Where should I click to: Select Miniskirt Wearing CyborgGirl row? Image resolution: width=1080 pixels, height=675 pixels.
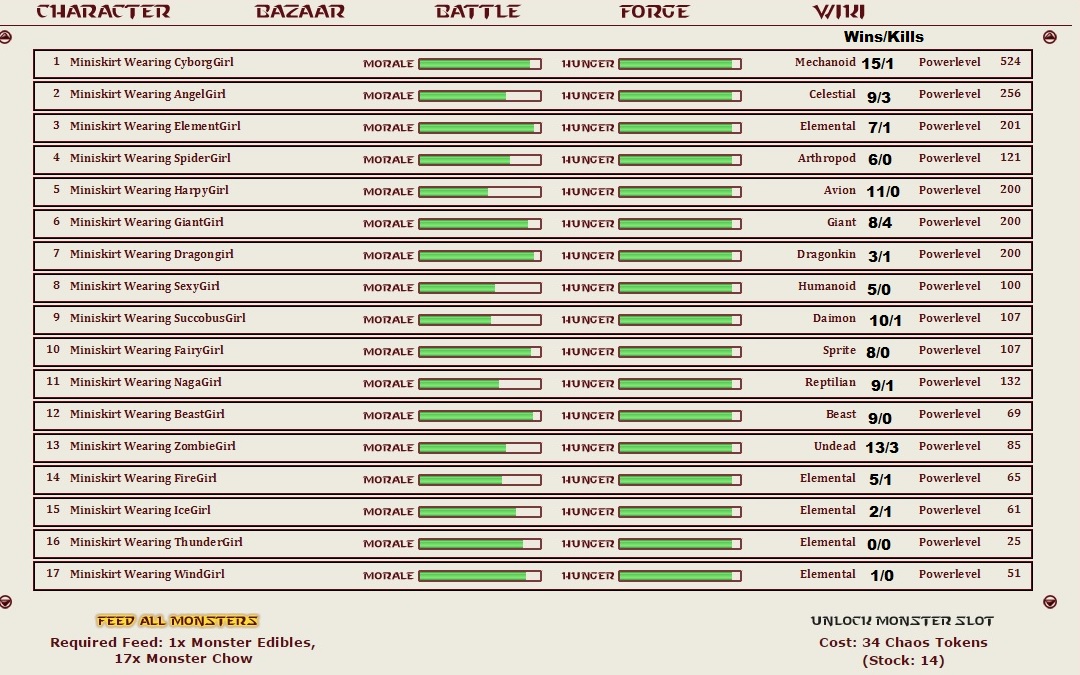point(532,63)
